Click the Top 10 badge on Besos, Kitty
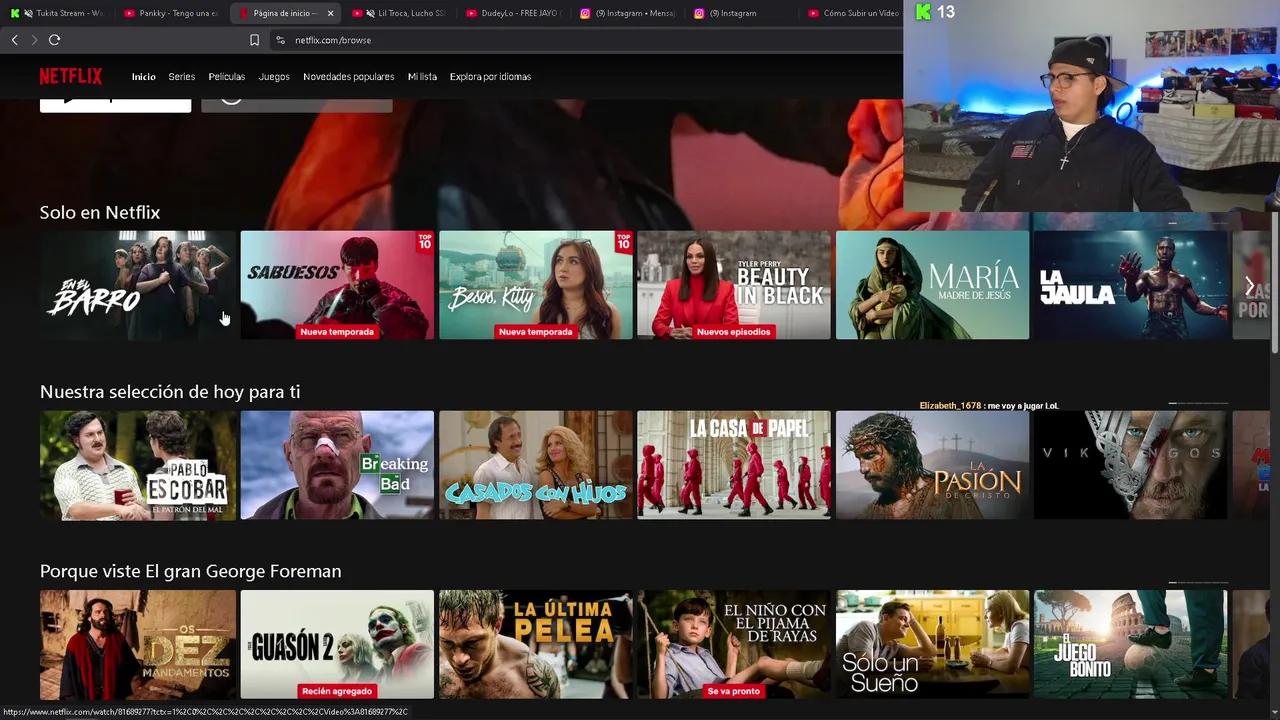 [x=623, y=241]
